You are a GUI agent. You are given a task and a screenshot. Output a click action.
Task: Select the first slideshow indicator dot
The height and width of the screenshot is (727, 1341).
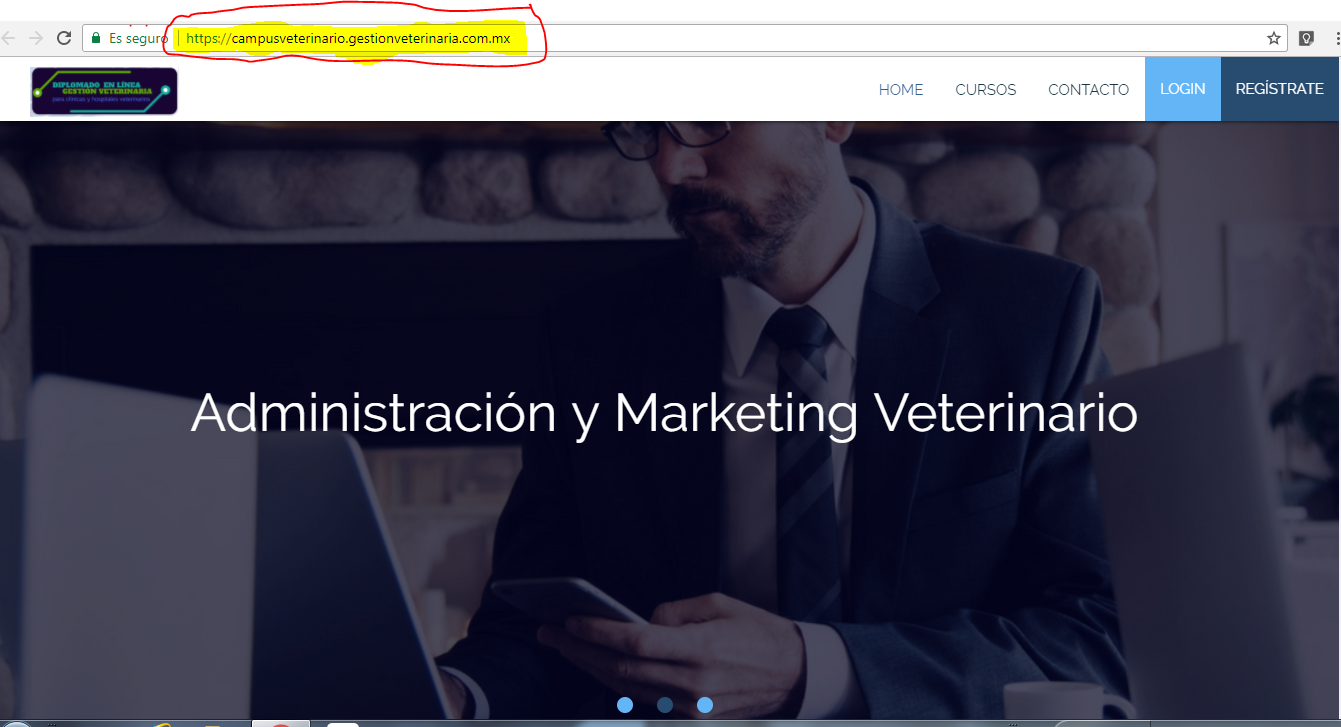pos(625,705)
